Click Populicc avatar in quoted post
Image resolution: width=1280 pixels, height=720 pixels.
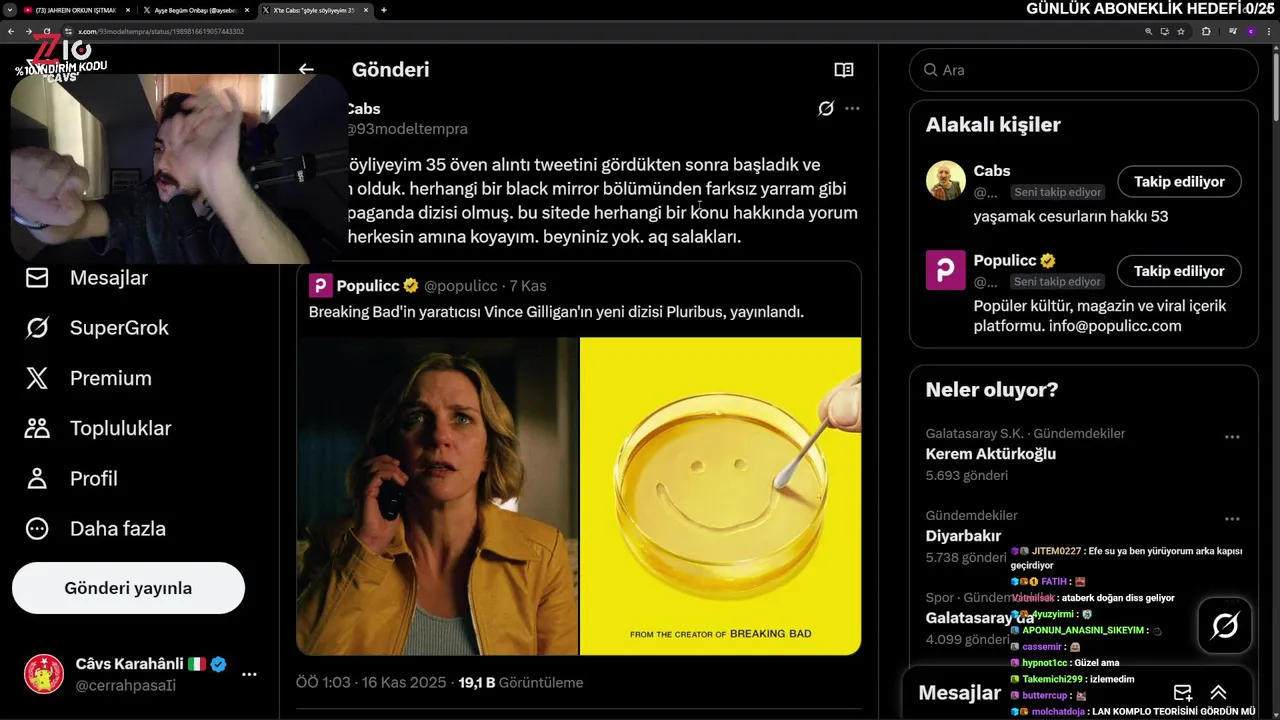tap(320, 286)
